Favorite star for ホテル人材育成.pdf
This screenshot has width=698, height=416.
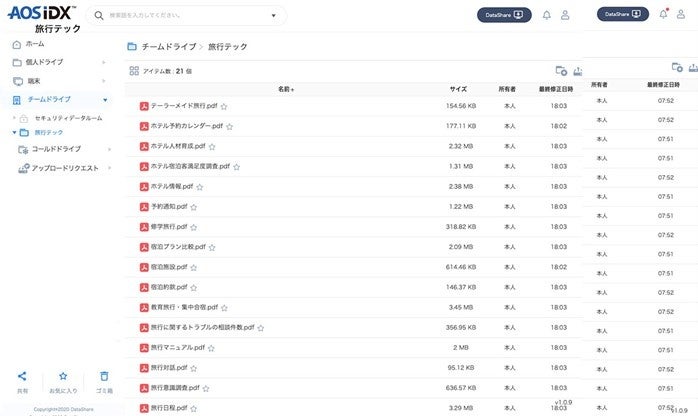[212, 146]
